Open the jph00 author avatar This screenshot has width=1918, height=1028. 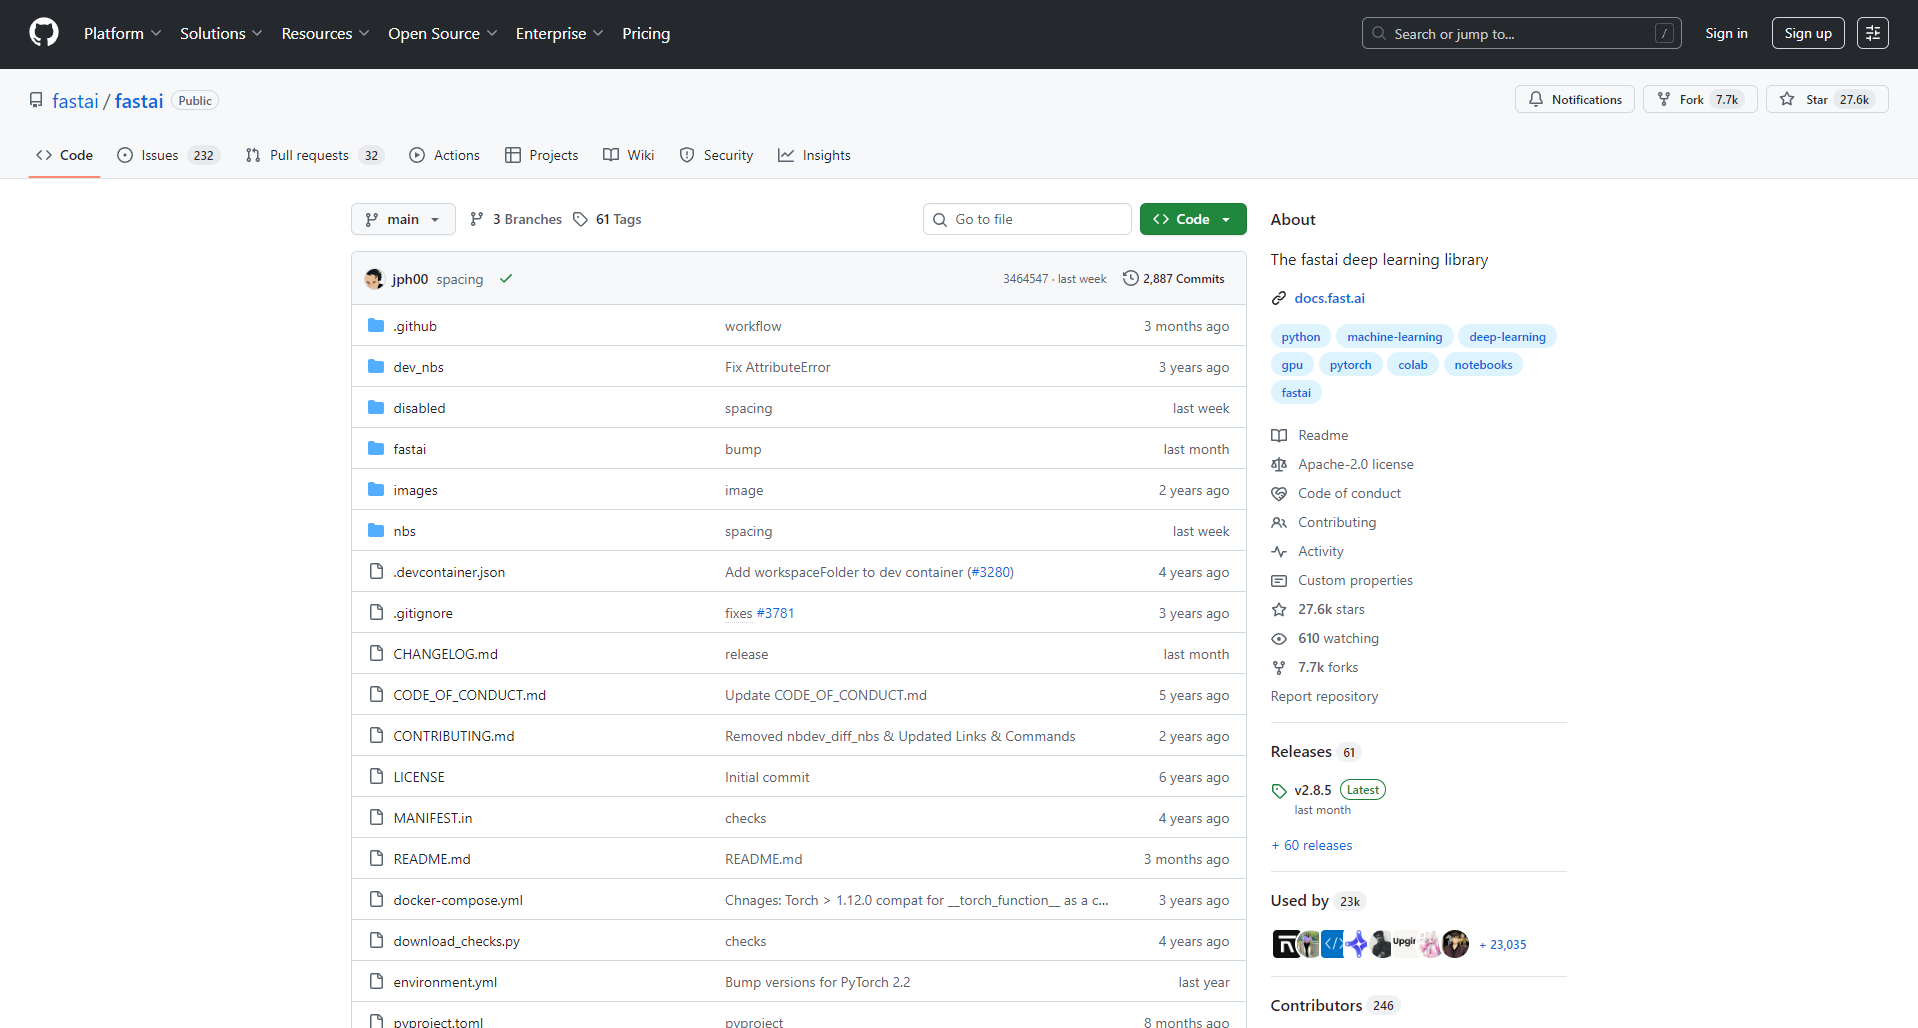pos(375,279)
